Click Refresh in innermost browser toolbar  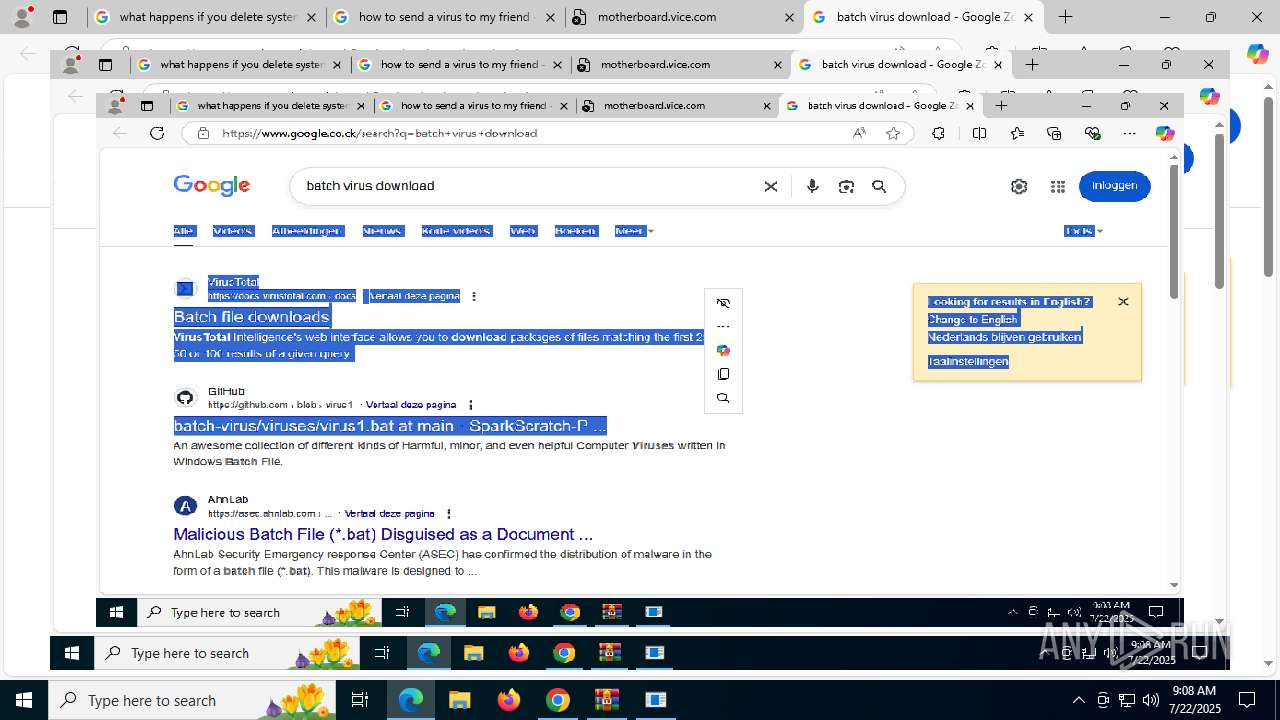point(157,133)
